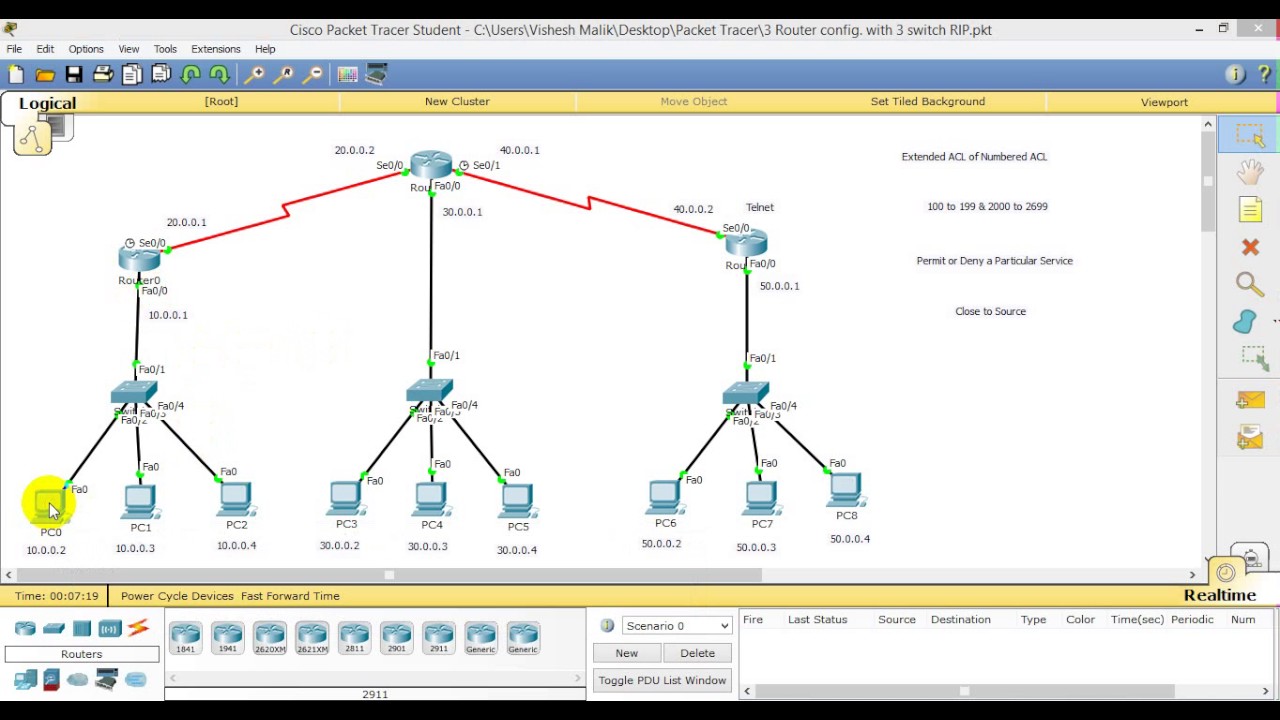Choose the 2620XM router model
This screenshot has height=720, width=1280.
point(270,637)
